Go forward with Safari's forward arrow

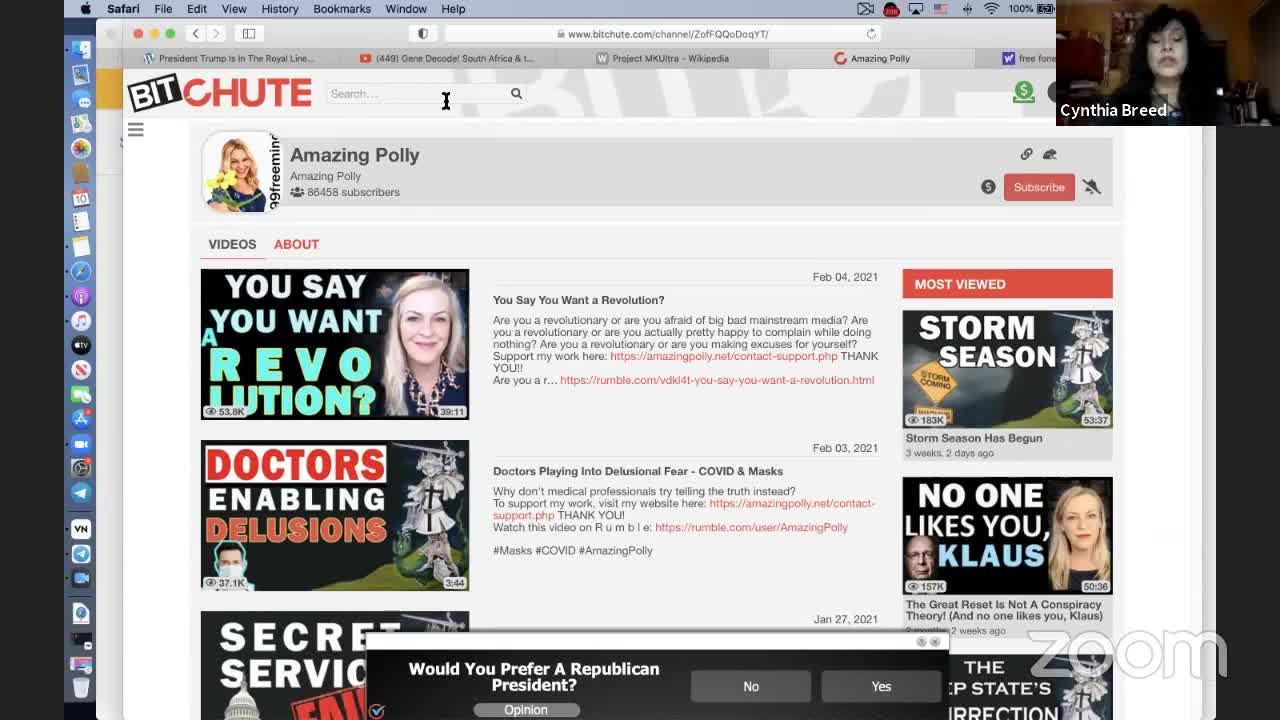[215, 34]
